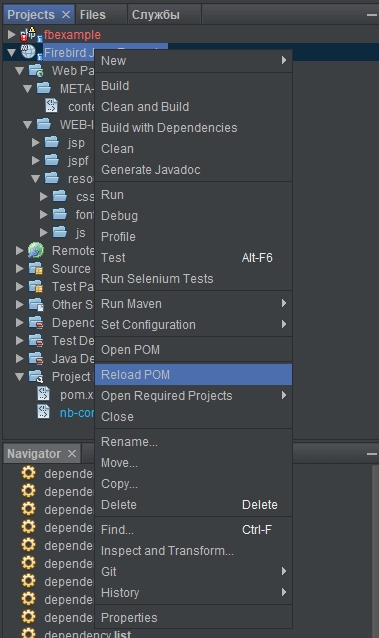Collapse the Web Pages node
The height and width of the screenshot is (638, 379).
coord(20,71)
